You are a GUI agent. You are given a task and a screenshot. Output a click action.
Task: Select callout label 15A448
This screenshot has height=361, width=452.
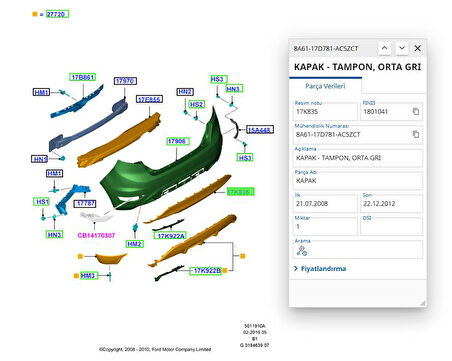(x=260, y=130)
